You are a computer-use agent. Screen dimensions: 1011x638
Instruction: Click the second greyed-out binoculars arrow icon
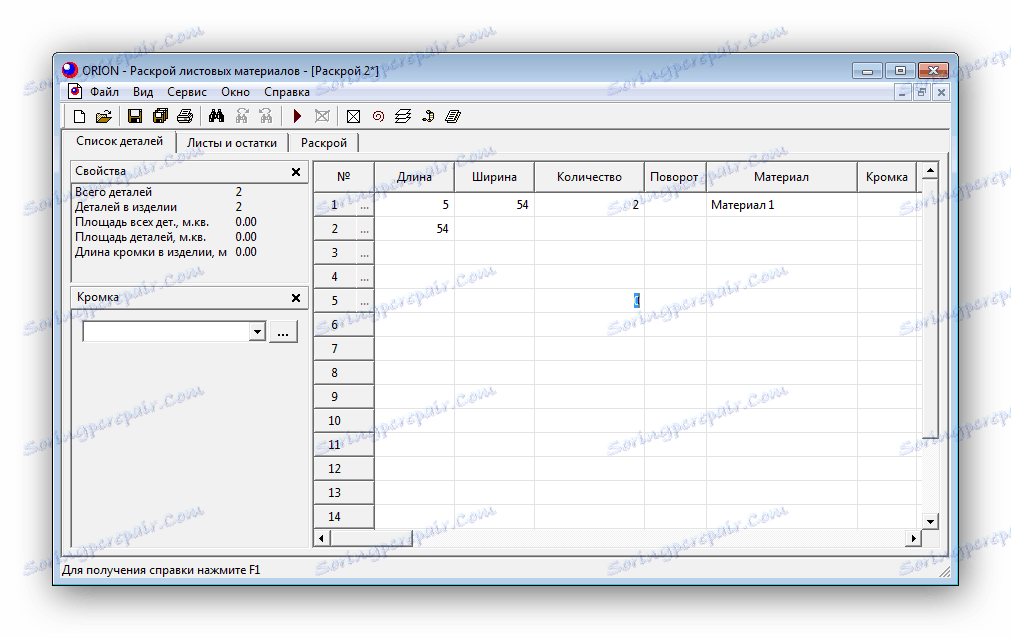(266, 116)
